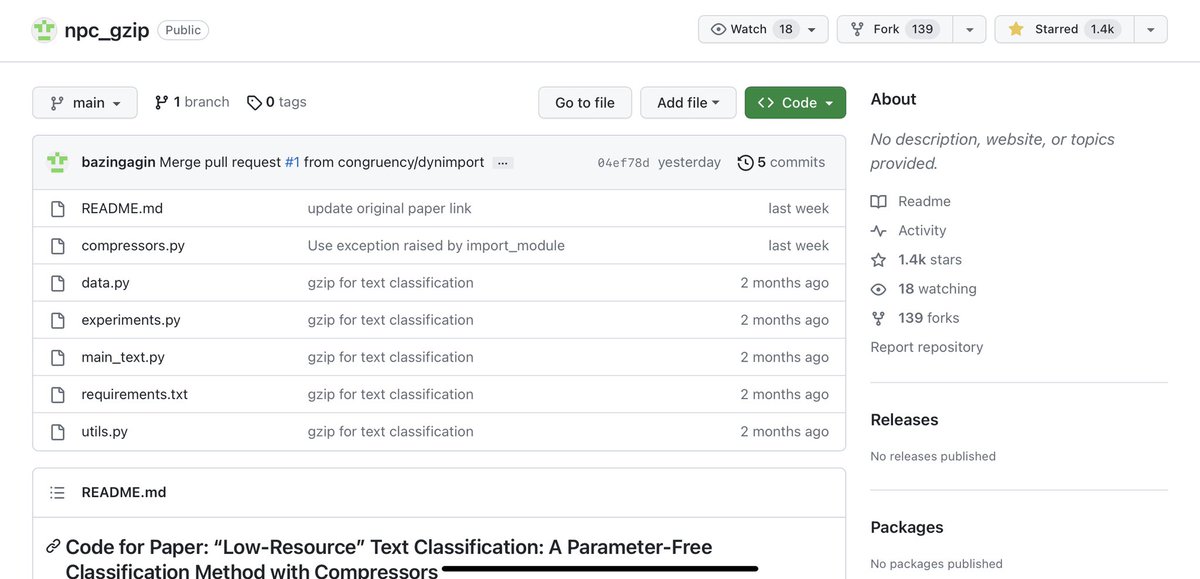This screenshot has height=579, width=1200.
Task: Open the Releases section heading
Action: (904, 420)
